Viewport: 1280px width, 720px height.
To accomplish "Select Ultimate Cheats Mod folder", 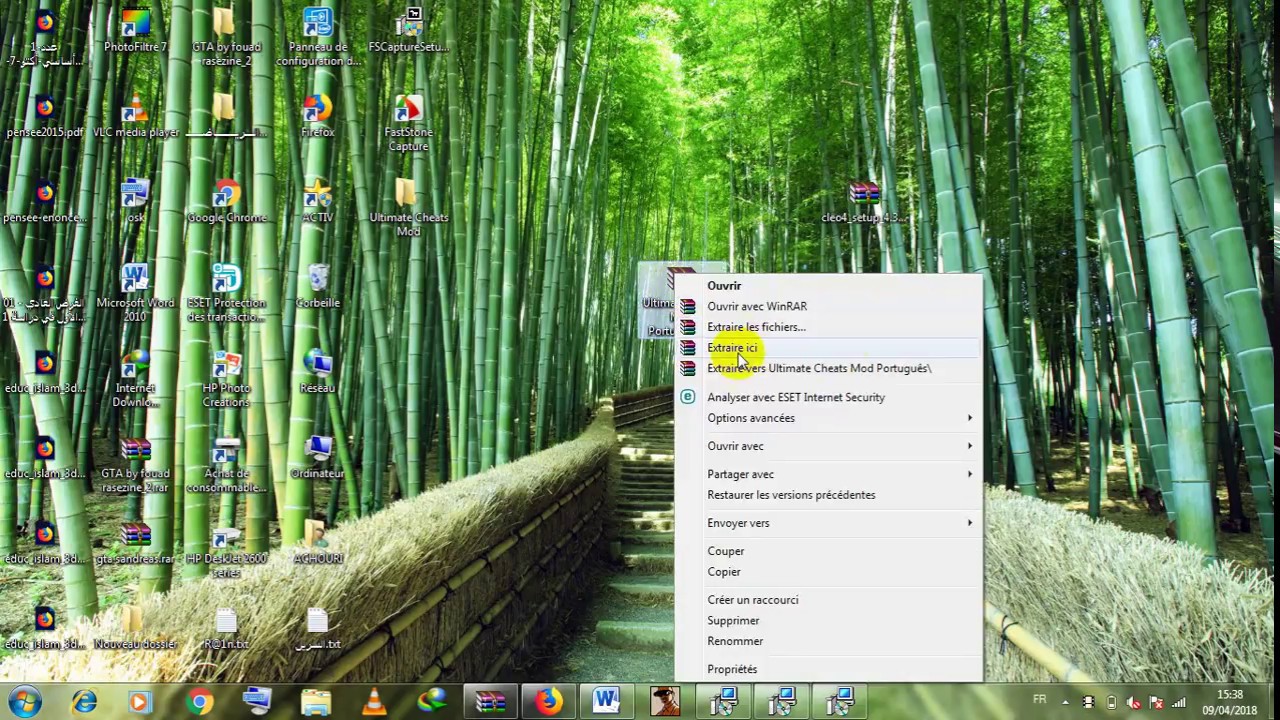I will [408, 208].
